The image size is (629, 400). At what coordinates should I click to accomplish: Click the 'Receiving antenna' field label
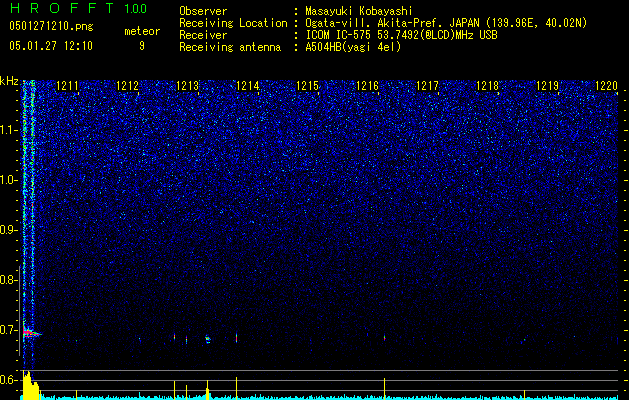pyautogui.click(x=230, y=47)
